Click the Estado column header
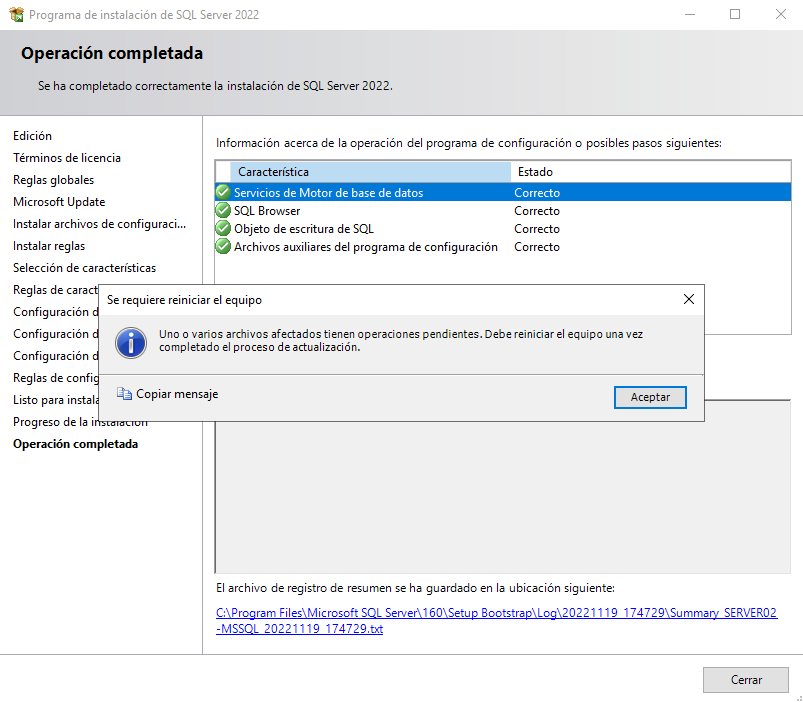The width and height of the screenshot is (803, 702). pyautogui.click(x=533, y=171)
